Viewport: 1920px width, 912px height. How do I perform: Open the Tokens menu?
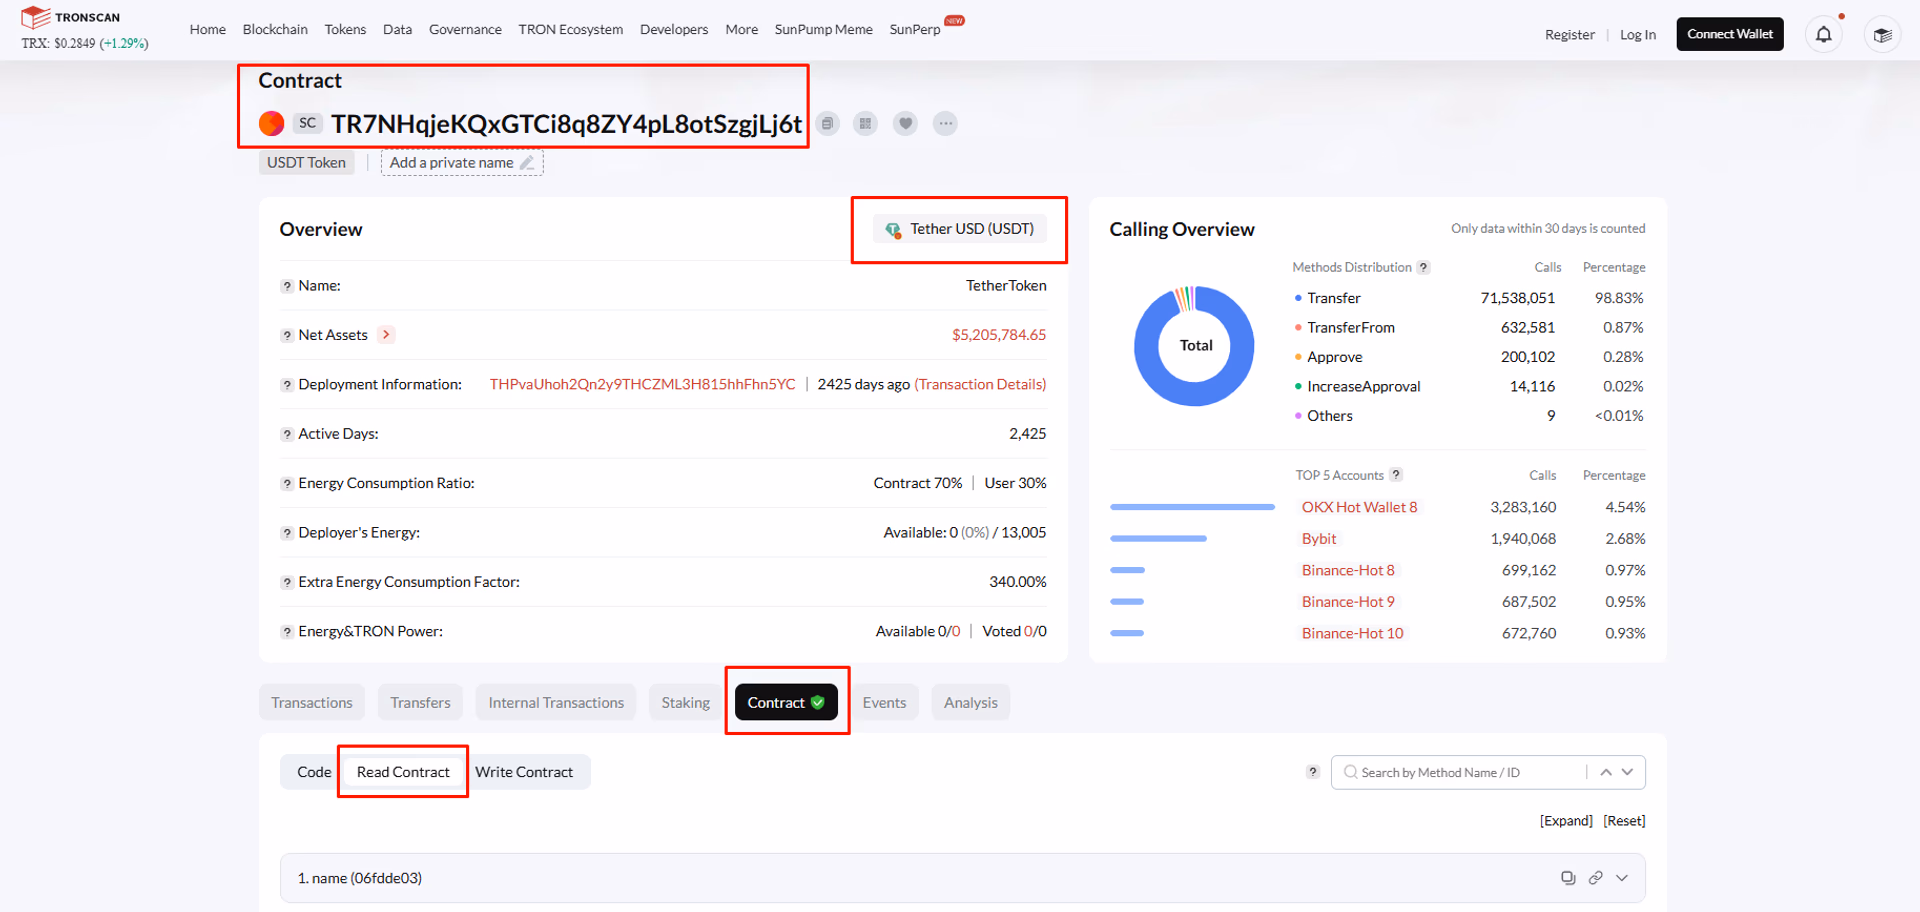(x=345, y=30)
